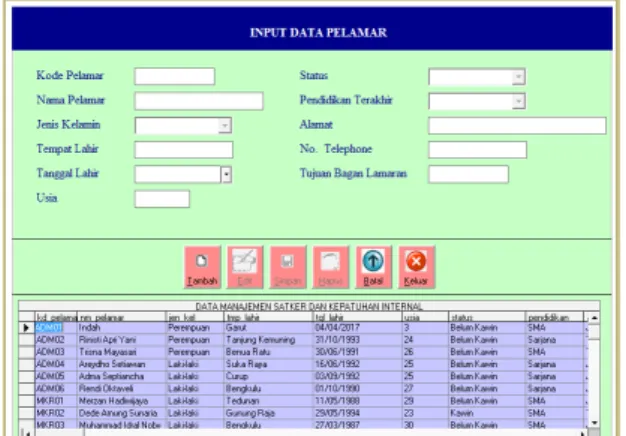Click the name cell Dede Anung Sunaria
626x436 pixels.
[x=121, y=413]
